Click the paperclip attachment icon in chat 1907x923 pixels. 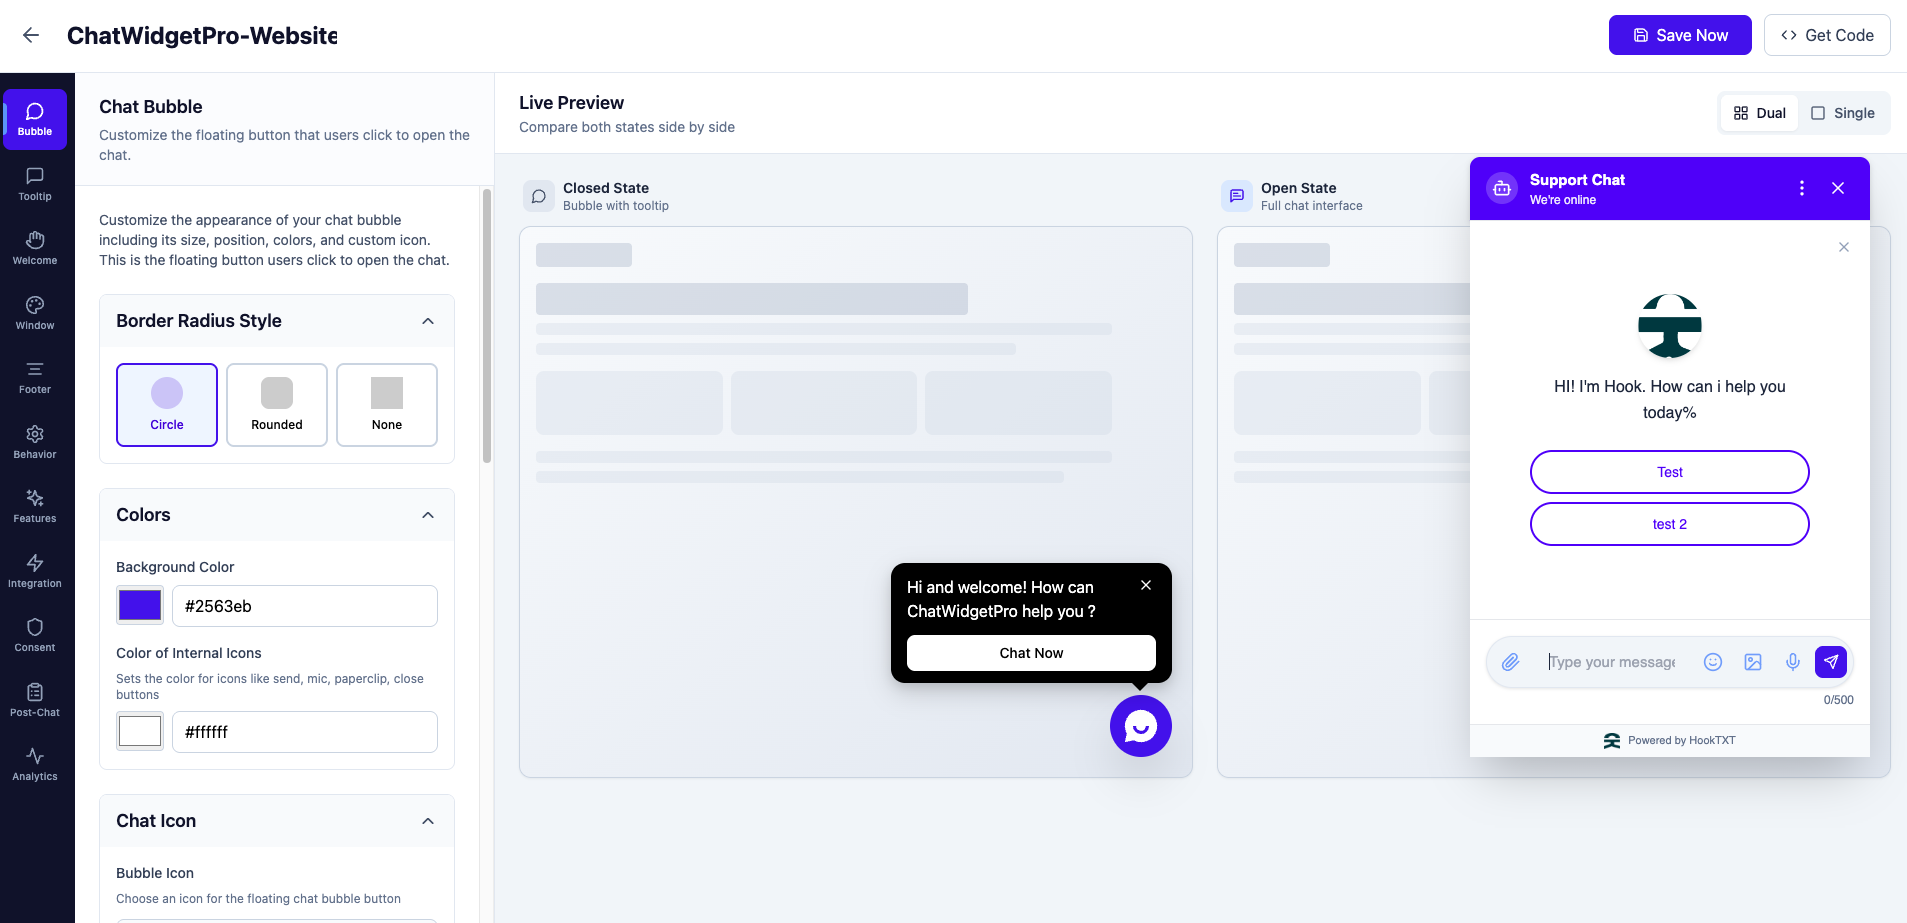[1509, 661]
